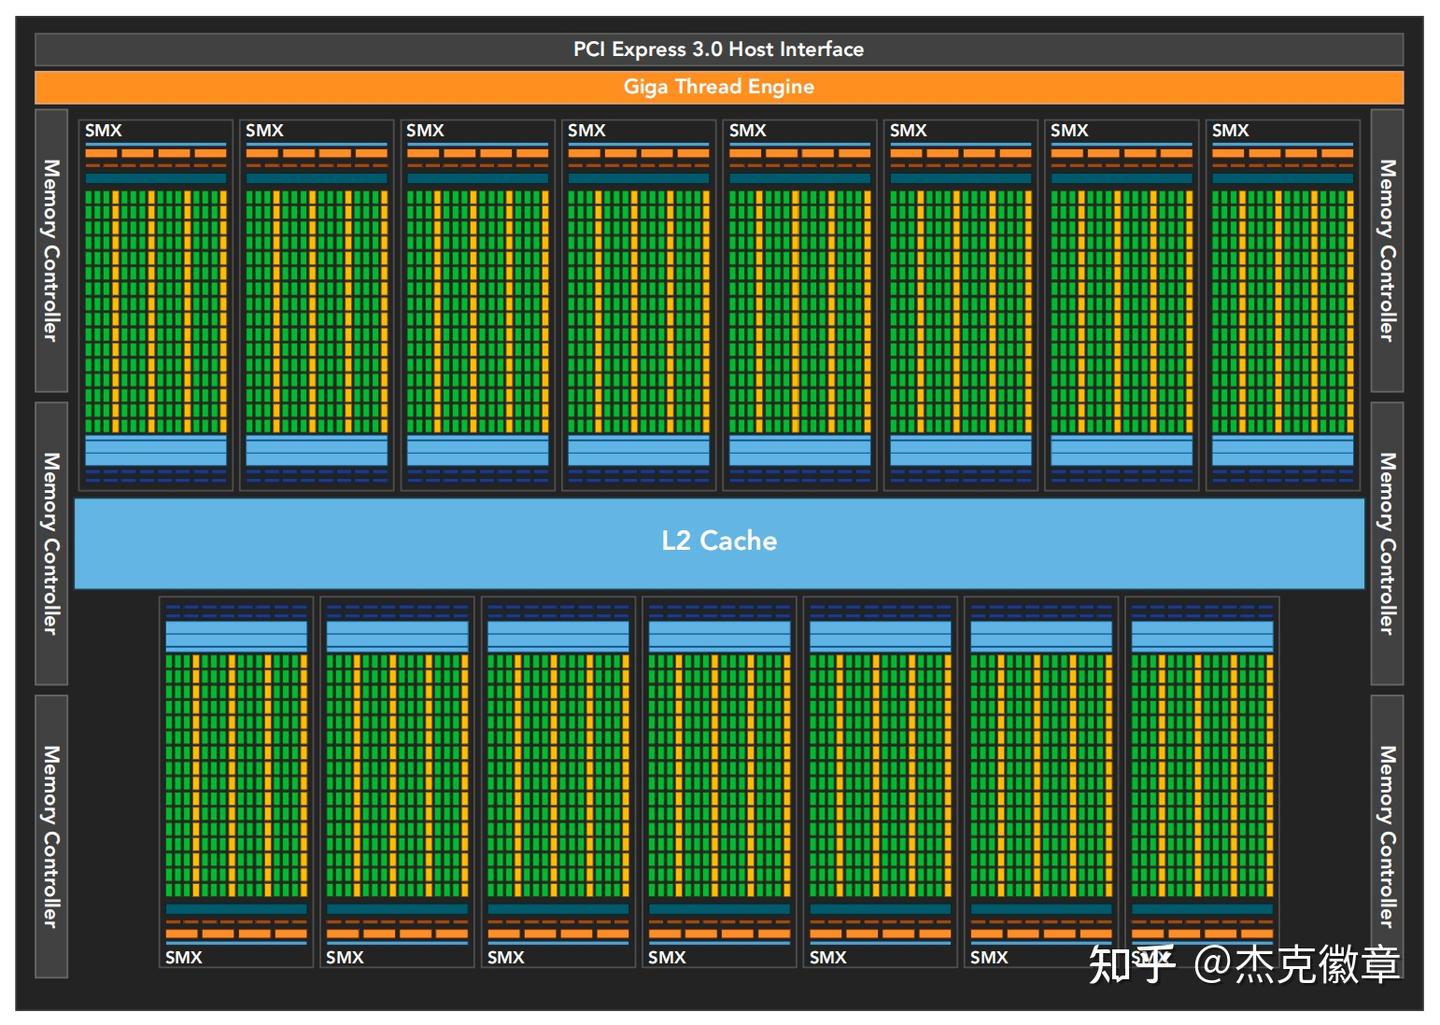Select the fifth SMX unit in bottom row

[x=881, y=782]
